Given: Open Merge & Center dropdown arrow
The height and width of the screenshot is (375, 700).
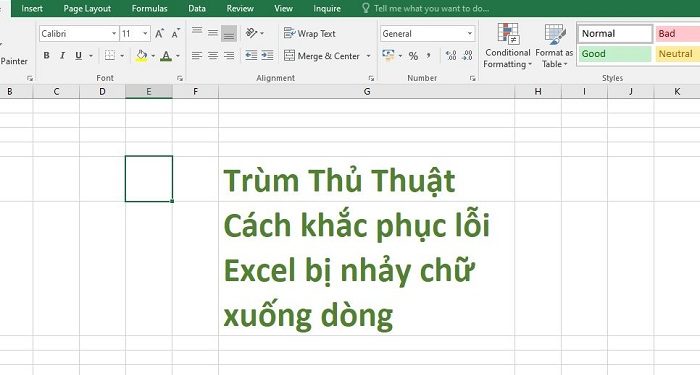Looking at the screenshot, I should [x=369, y=56].
